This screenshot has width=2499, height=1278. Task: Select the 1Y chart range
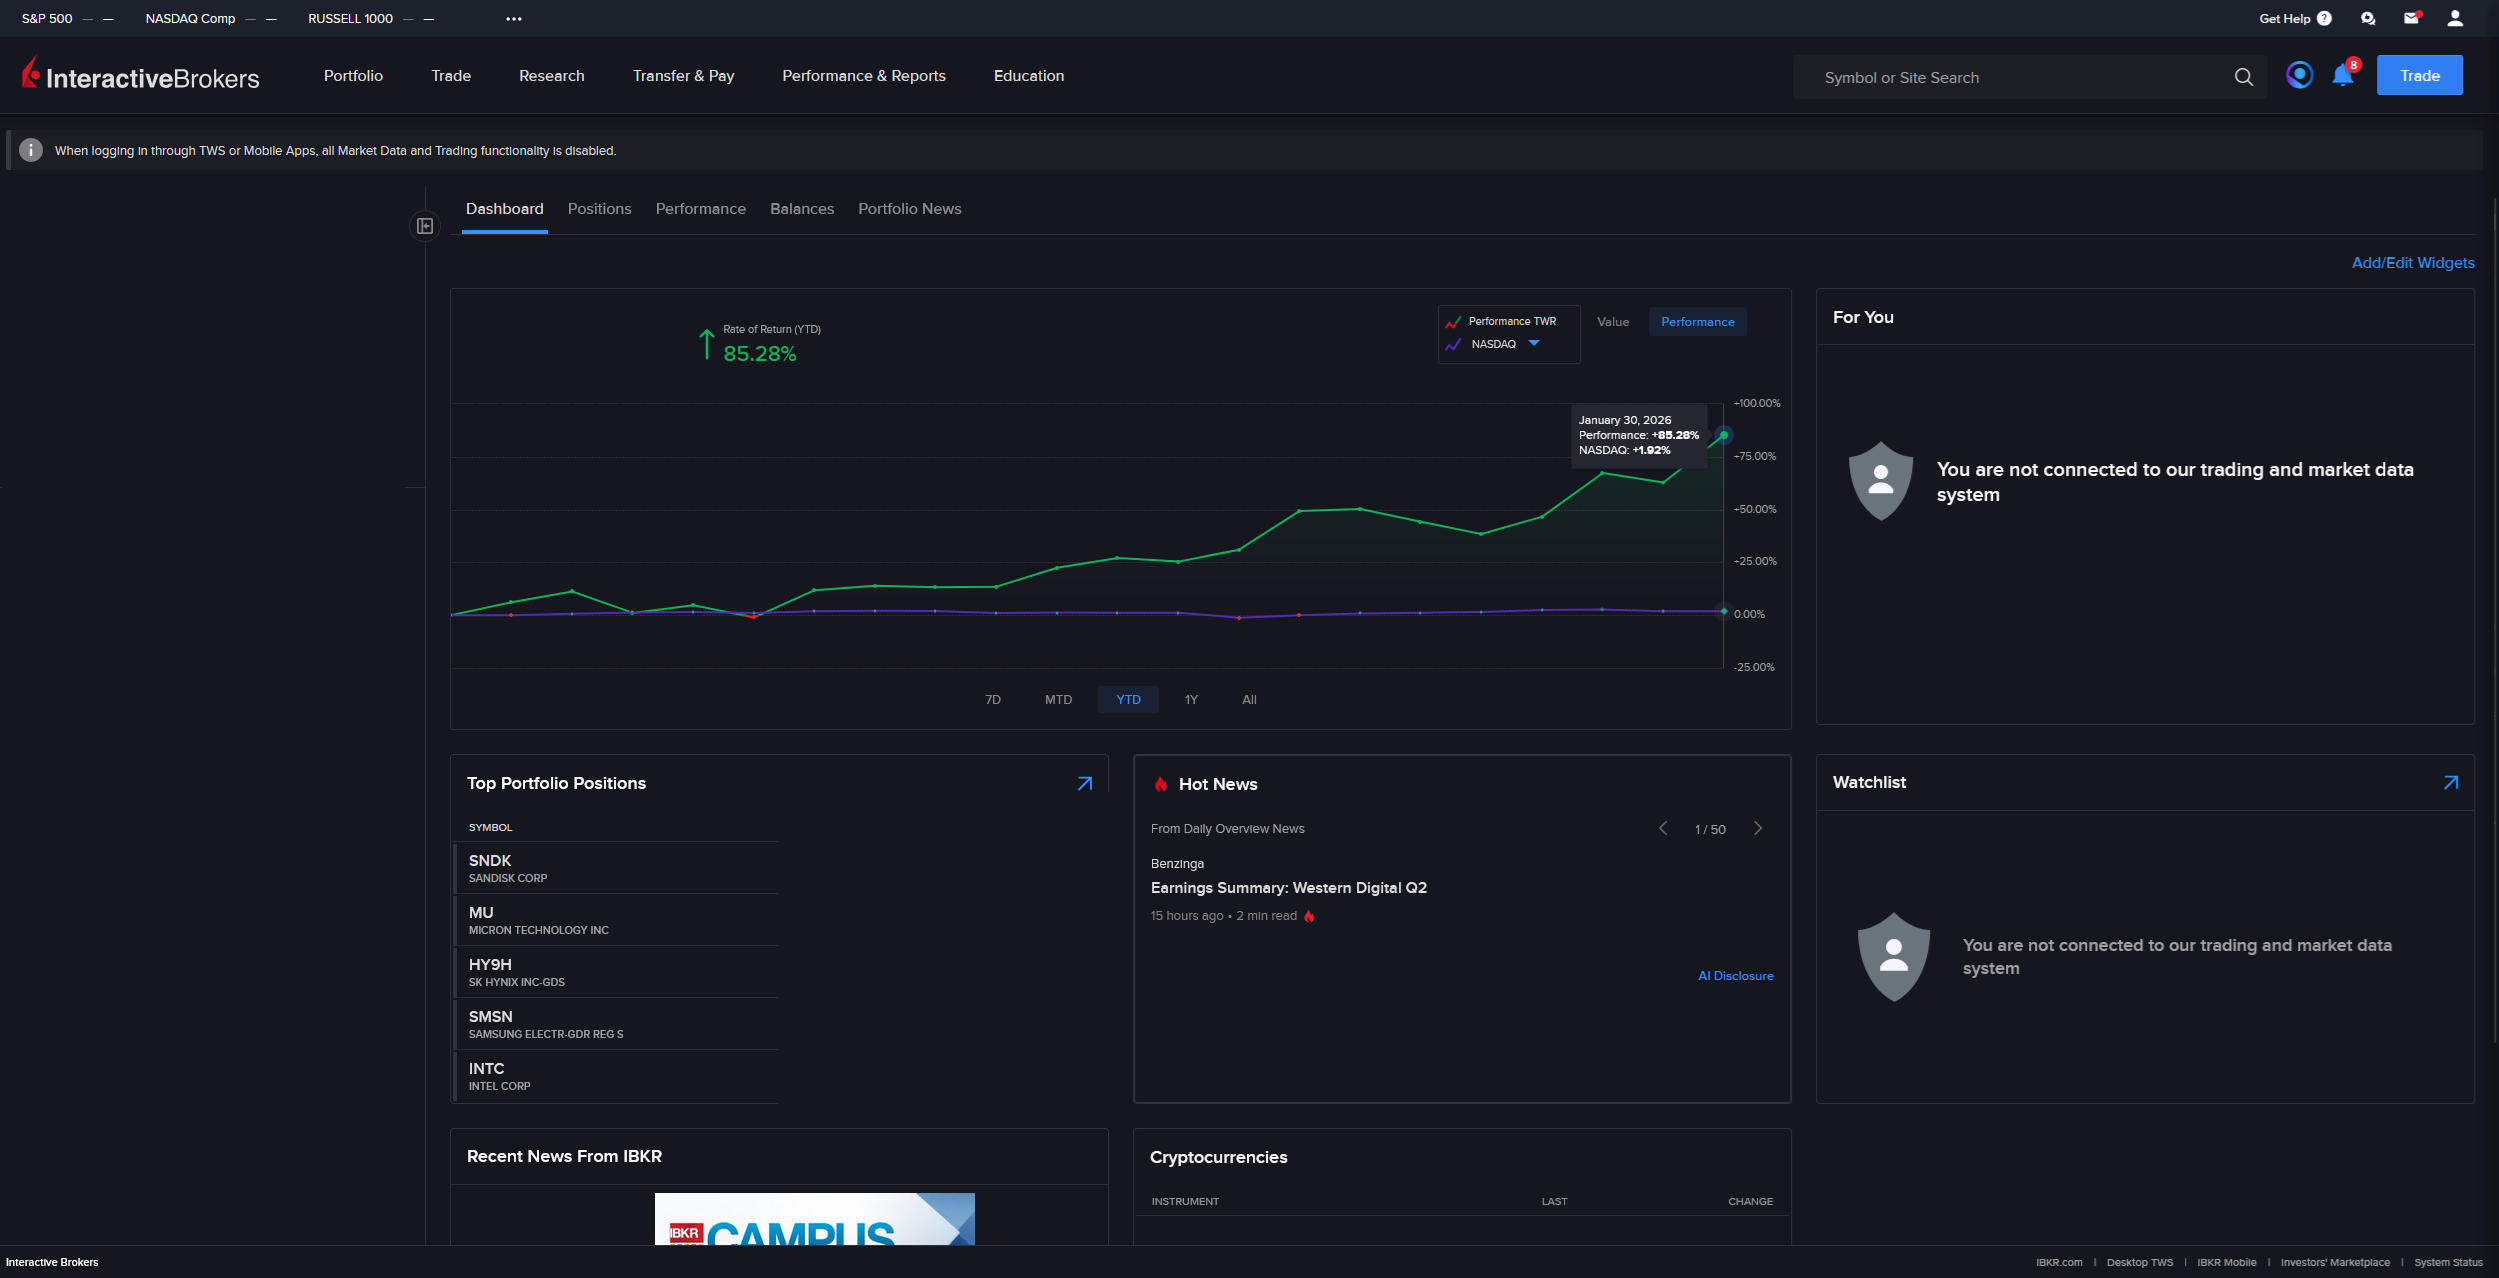[1190, 700]
